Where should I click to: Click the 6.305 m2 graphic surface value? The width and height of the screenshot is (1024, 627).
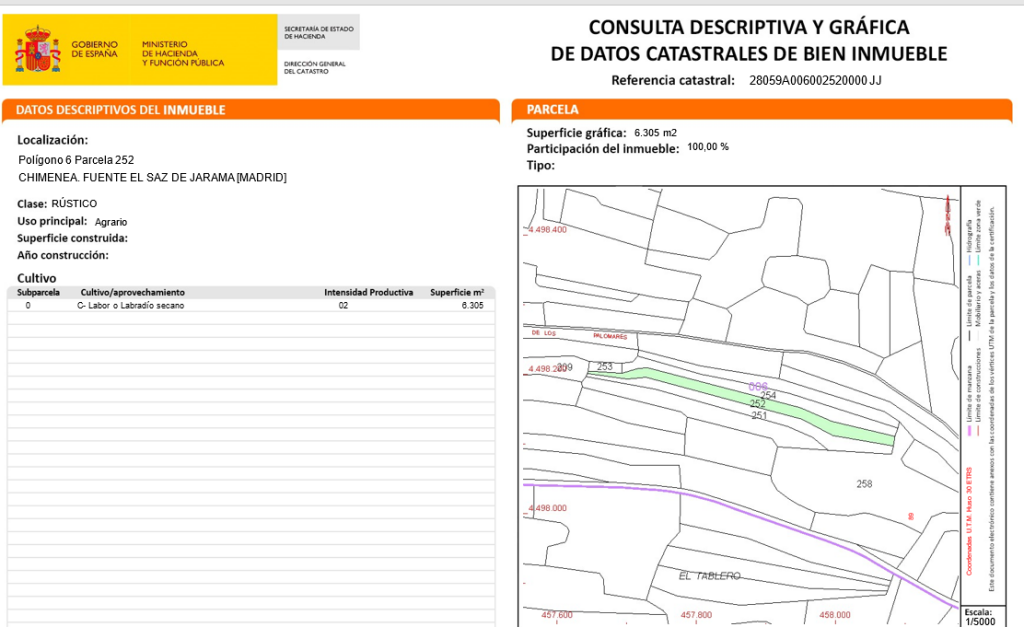(656, 133)
